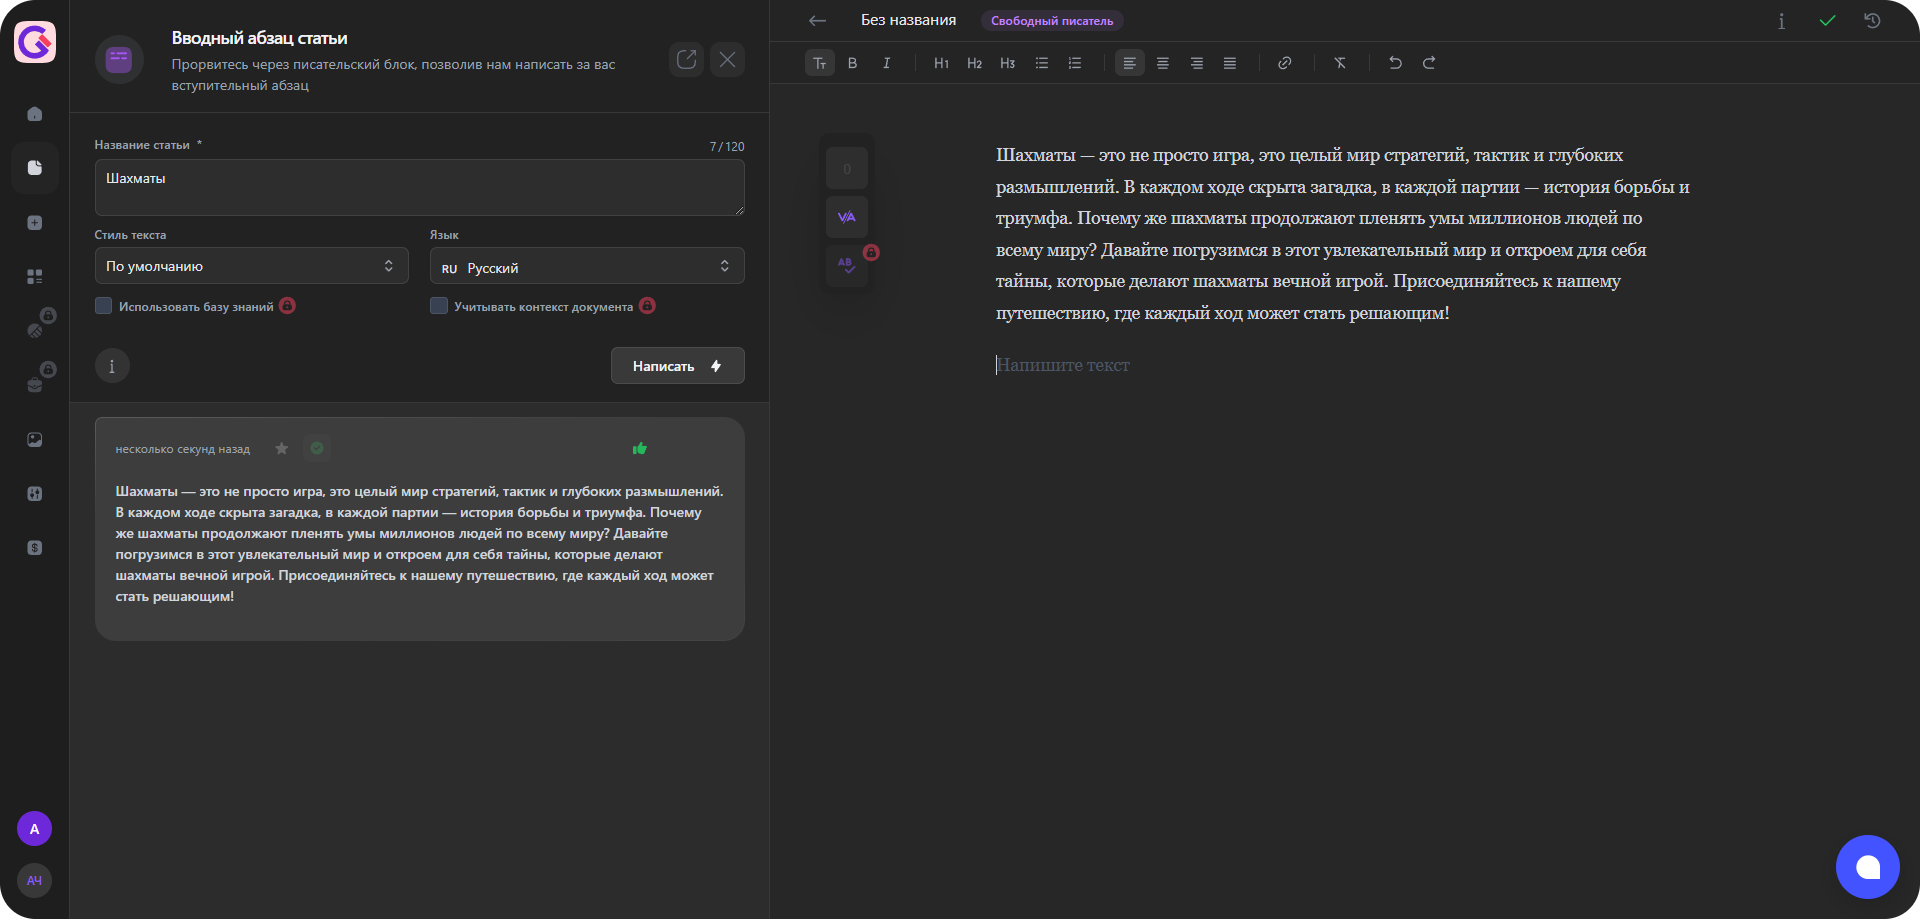Open the image generator sidebar icon
The width and height of the screenshot is (1920, 919).
pos(35,439)
